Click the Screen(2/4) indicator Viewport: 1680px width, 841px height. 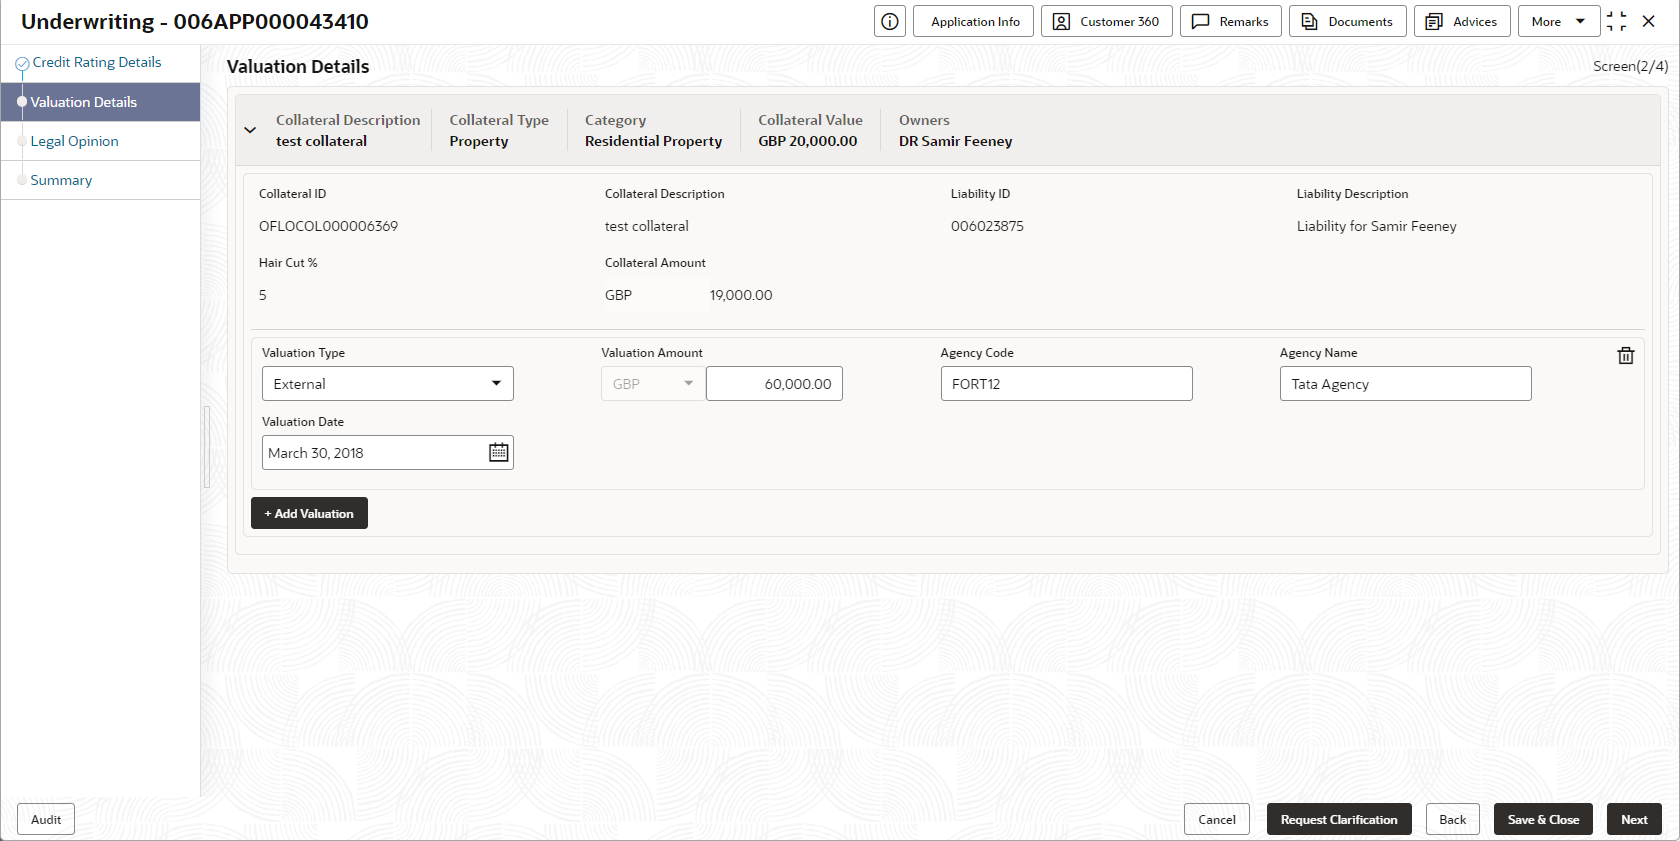tap(1630, 66)
